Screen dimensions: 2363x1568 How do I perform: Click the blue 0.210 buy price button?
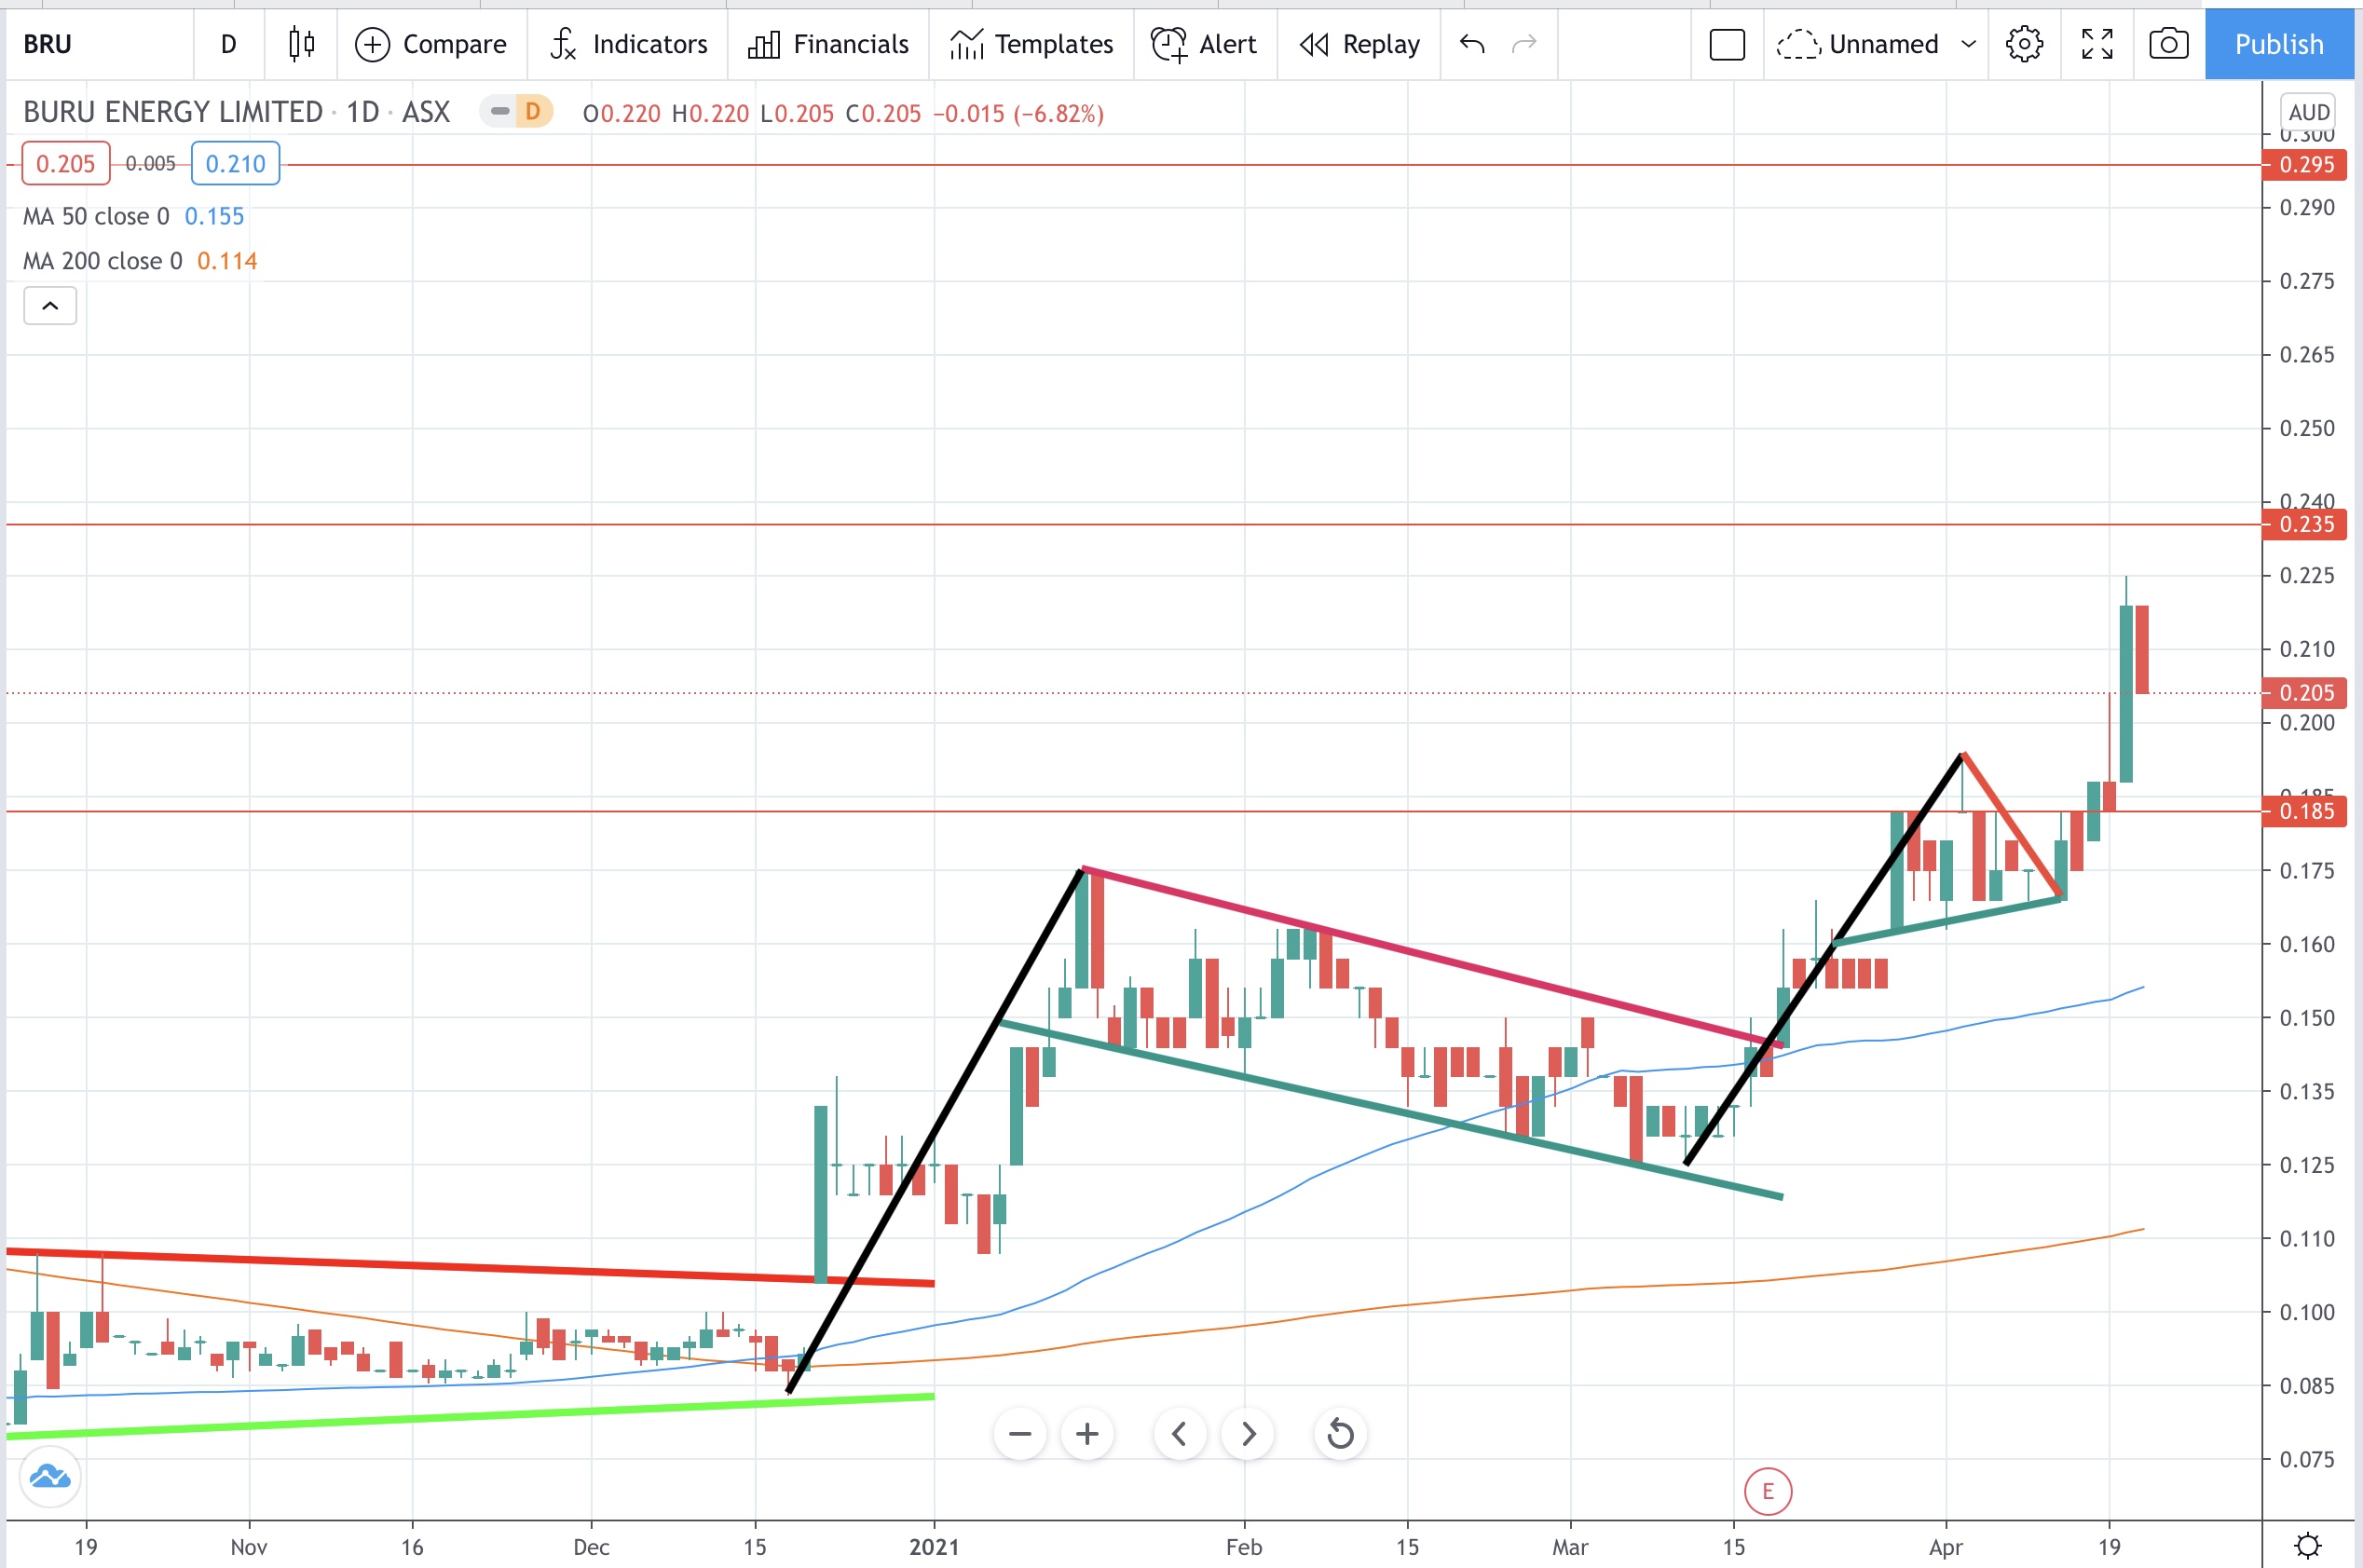pos(235,163)
